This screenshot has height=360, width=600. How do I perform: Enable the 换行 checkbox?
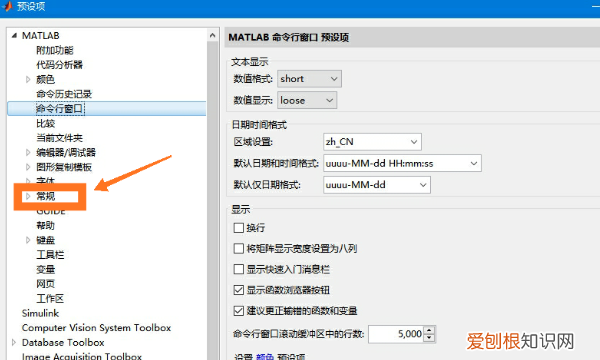(x=238, y=228)
